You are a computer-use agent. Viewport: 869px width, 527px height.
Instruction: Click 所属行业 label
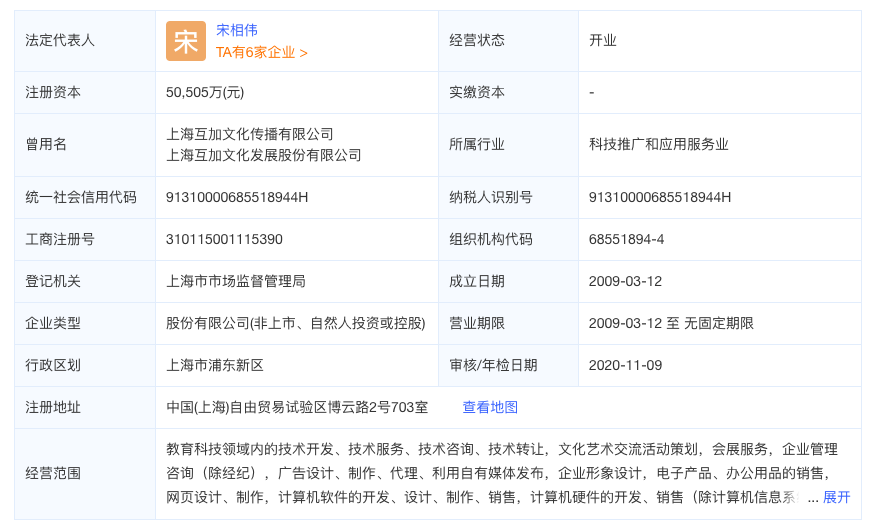click(477, 145)
